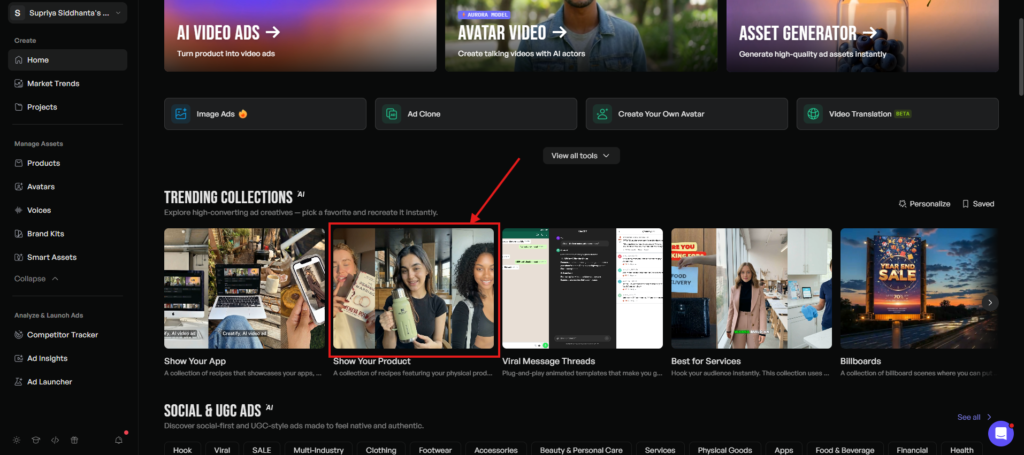Toggle the Saved collections bookmark
The width and height of the screenshot is (1024, 455).
pyautogui.click(x=978, y=203)
